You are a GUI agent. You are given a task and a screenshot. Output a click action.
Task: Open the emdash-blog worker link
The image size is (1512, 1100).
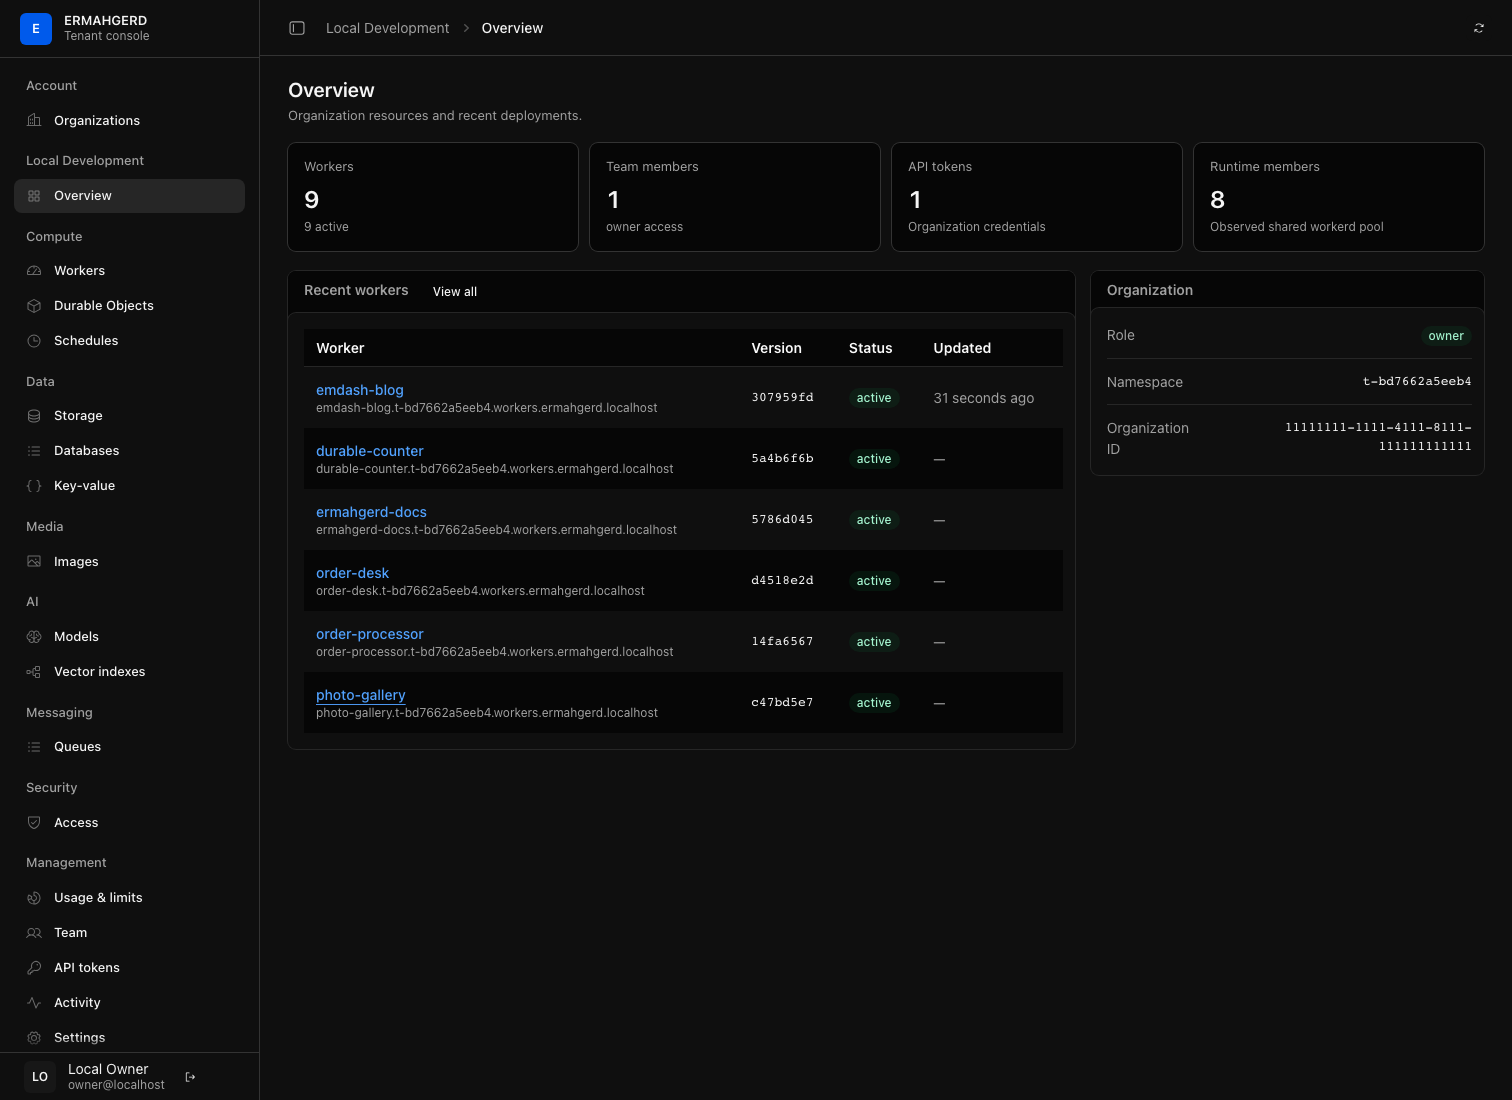tap(360, 390)
